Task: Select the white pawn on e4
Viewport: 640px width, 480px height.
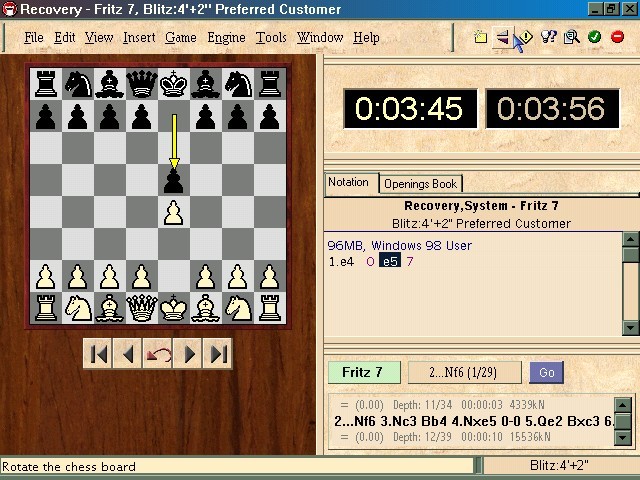Action: click(173, 212)
